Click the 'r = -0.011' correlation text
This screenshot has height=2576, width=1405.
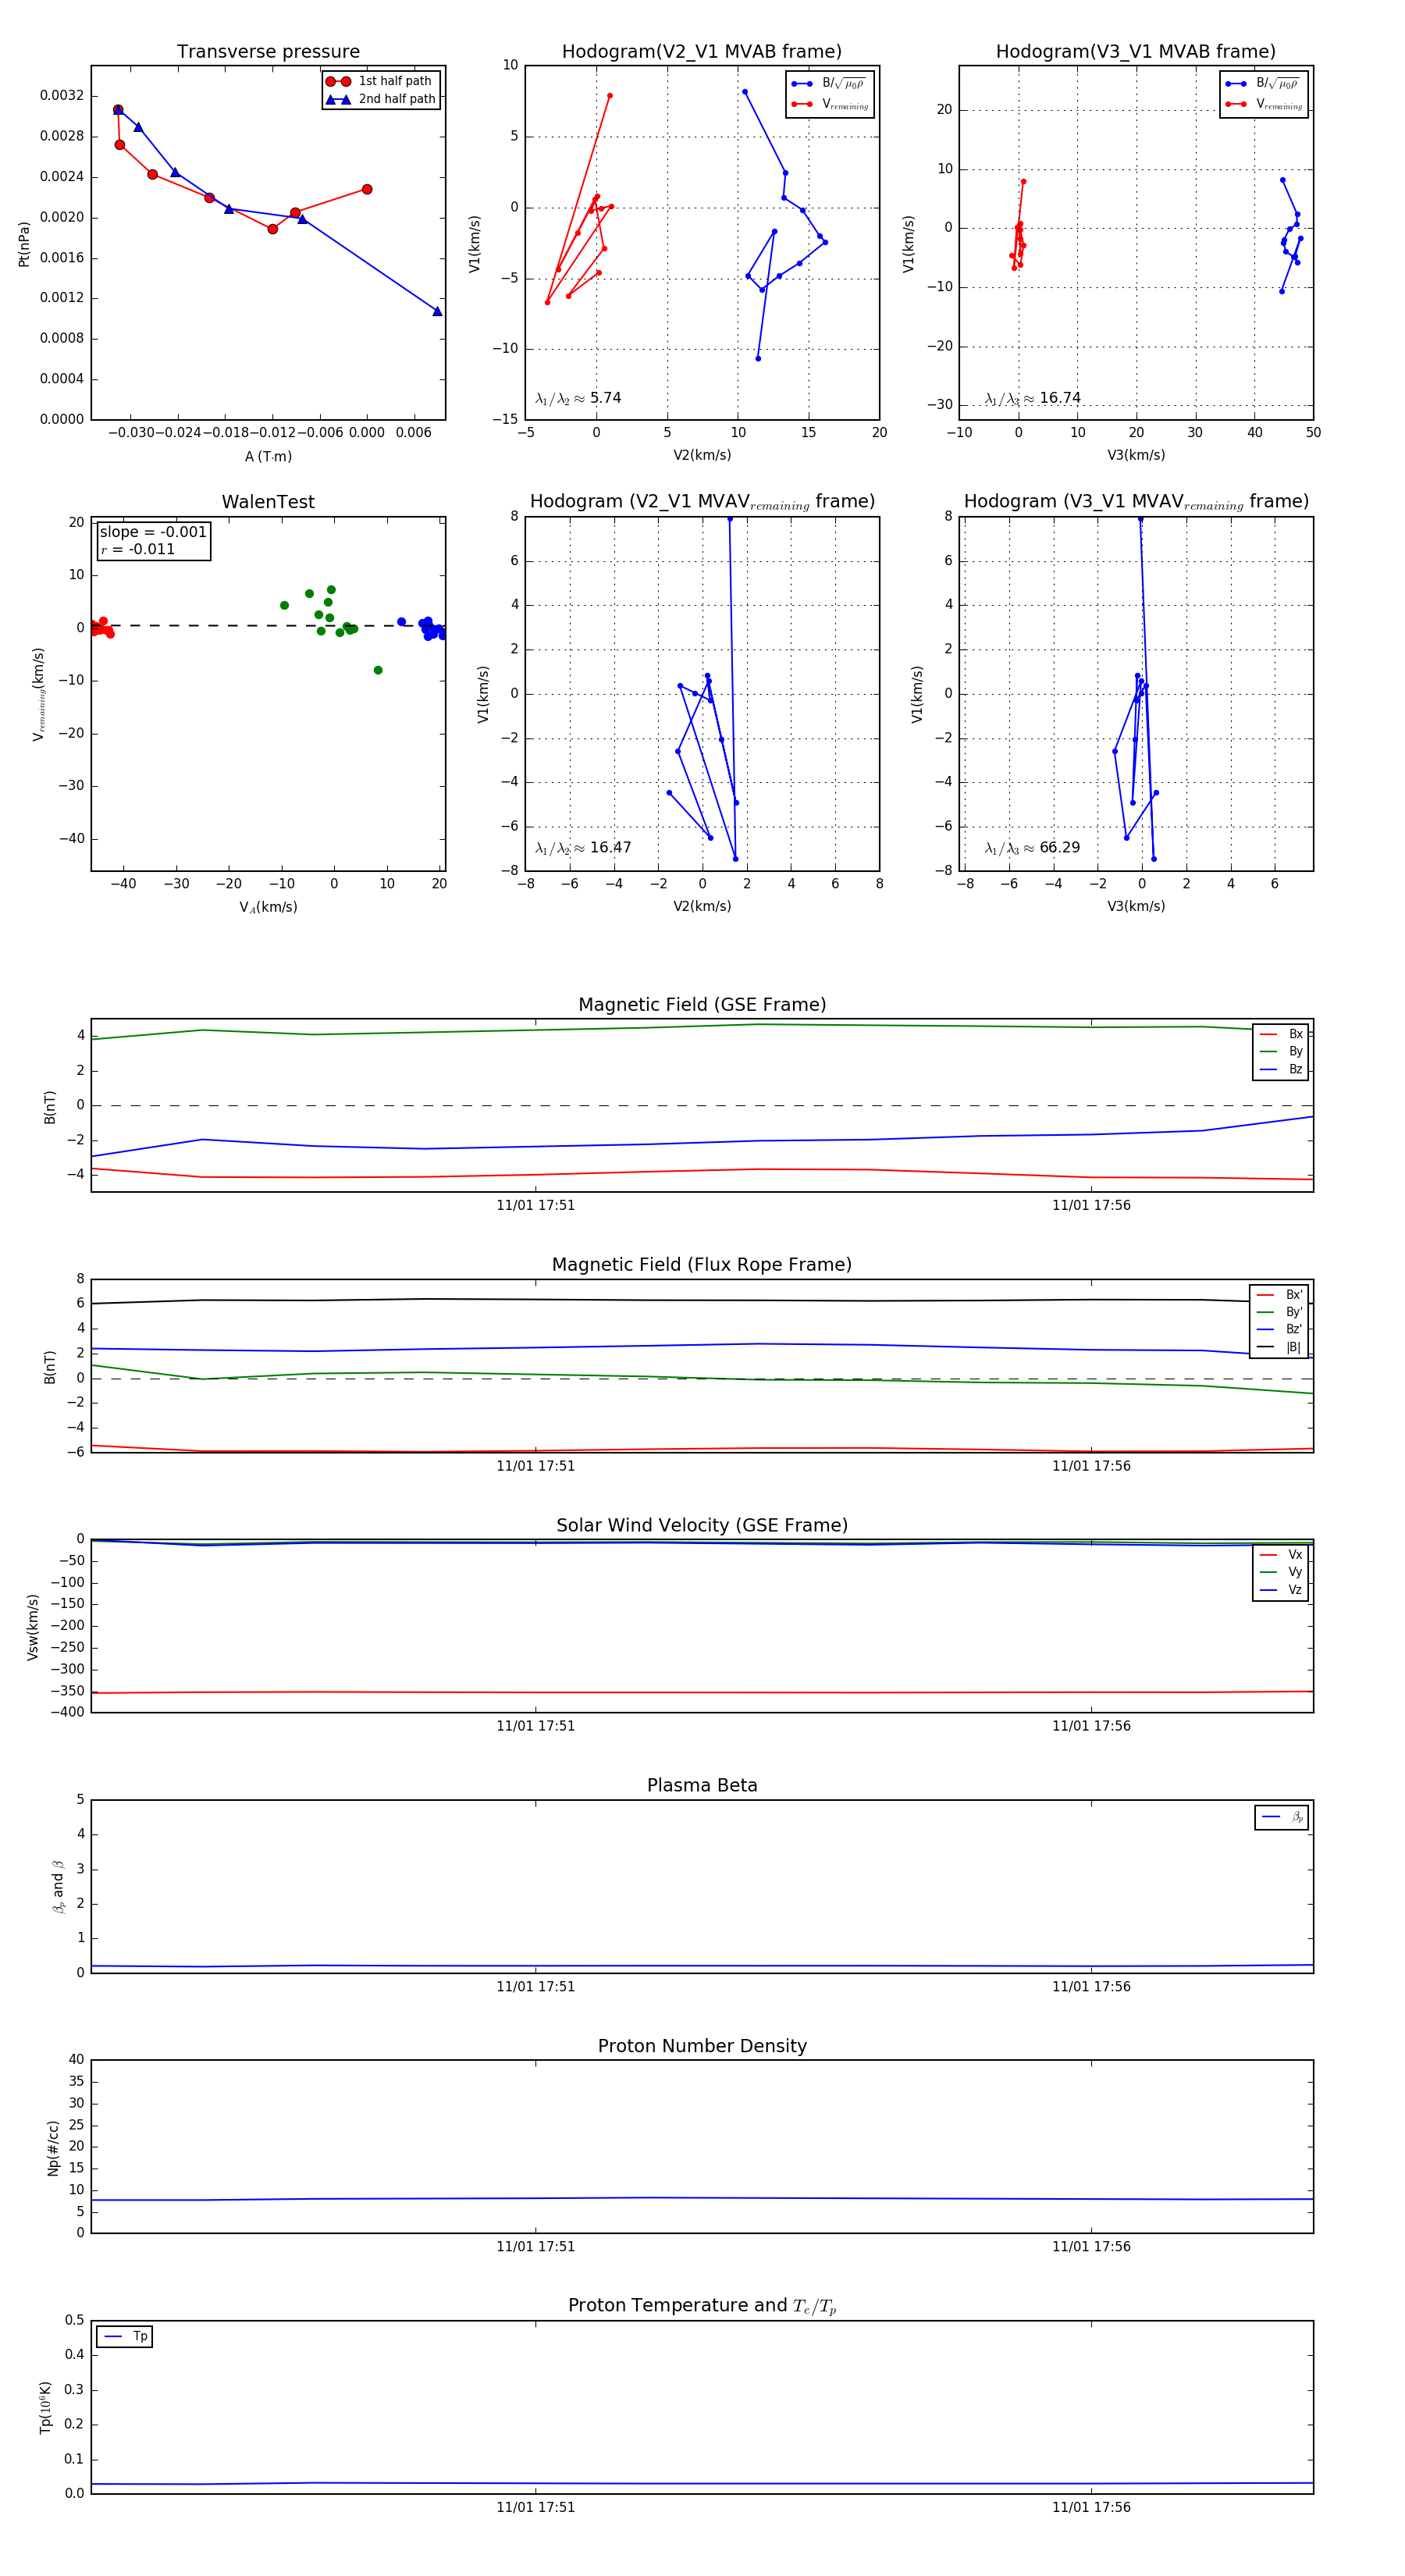tap(138, 549)
